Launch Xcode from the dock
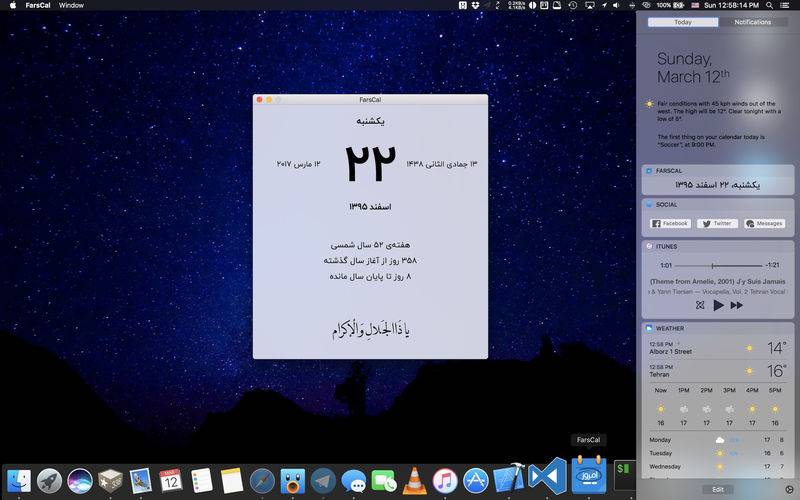800x500 pixels. click(509, 479)
